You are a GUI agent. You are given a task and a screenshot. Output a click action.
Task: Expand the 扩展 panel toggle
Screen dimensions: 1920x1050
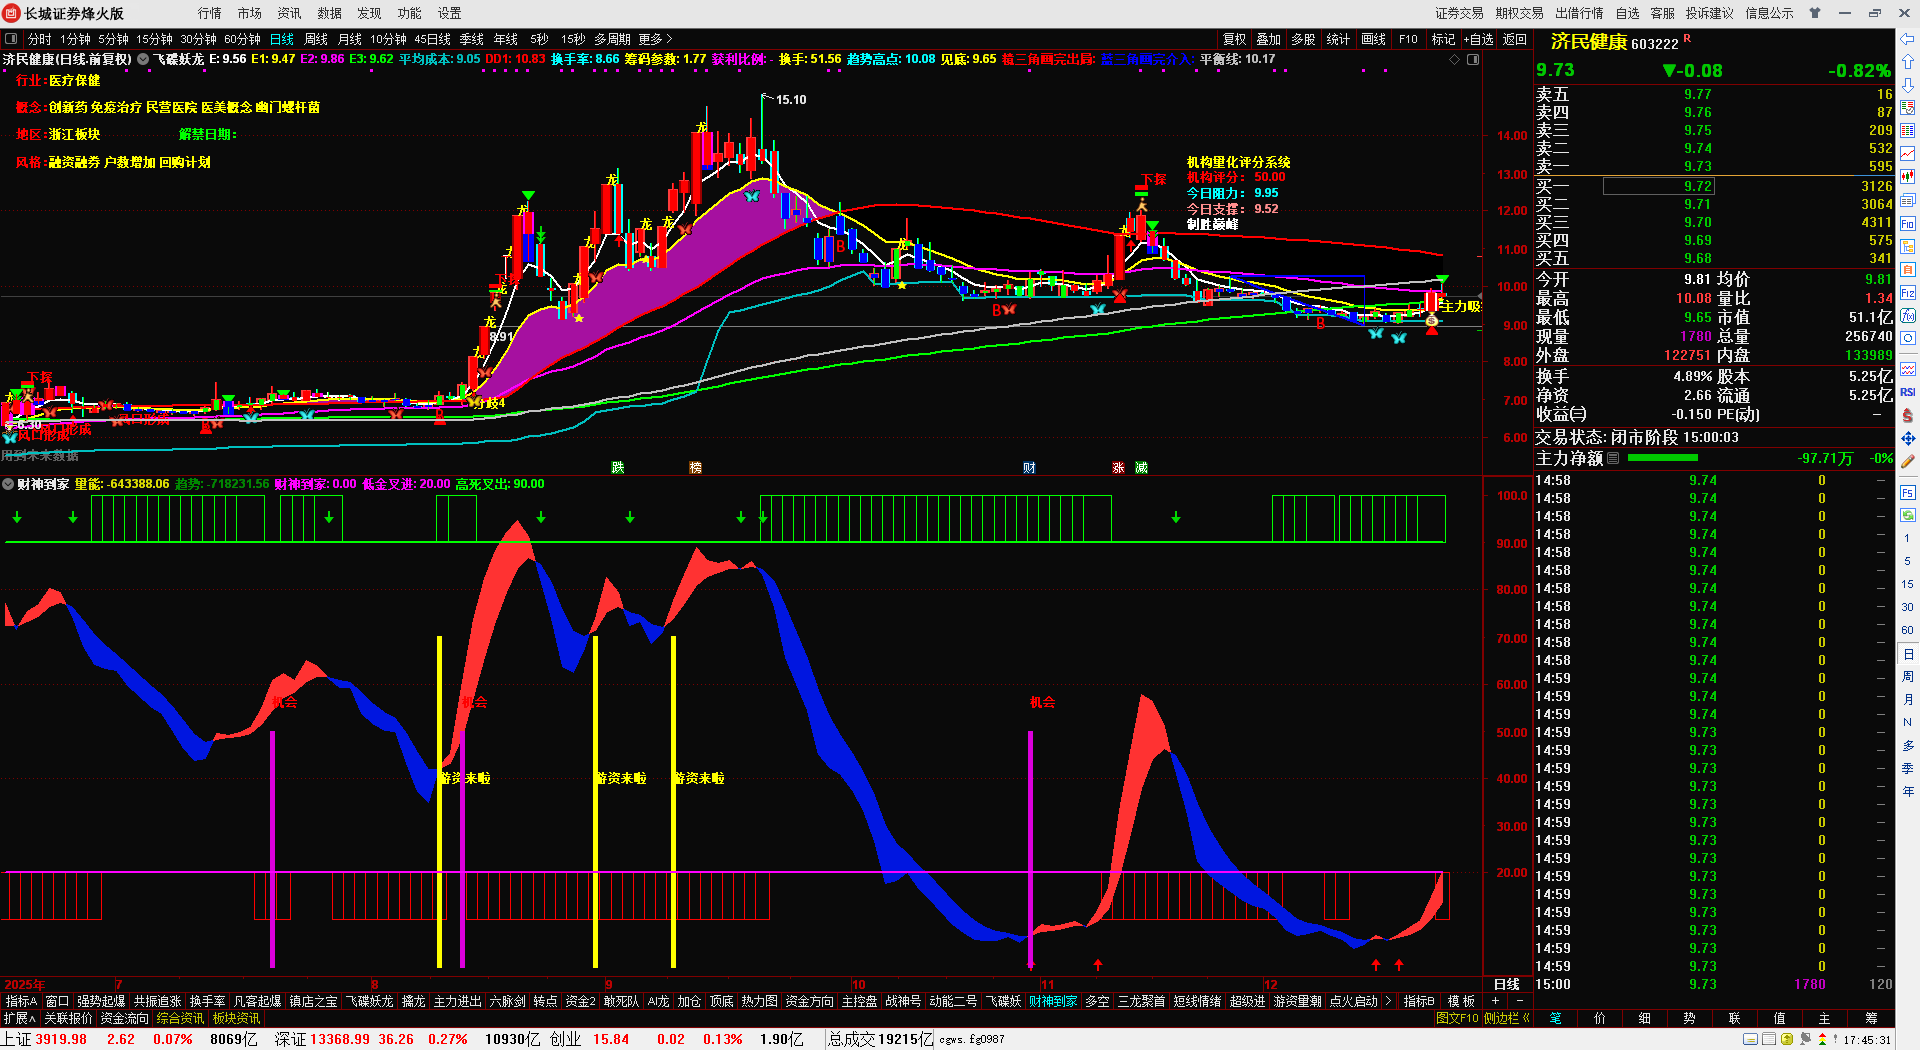tap(20, 1018)
